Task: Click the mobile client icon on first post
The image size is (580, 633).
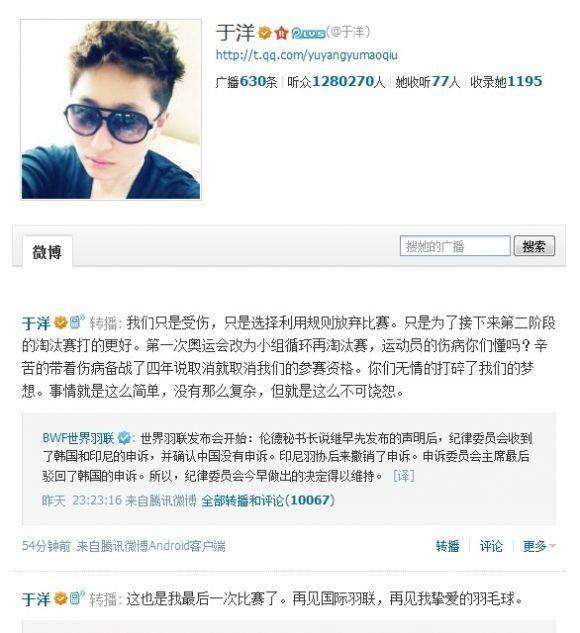Action: [x=76, y=322]
